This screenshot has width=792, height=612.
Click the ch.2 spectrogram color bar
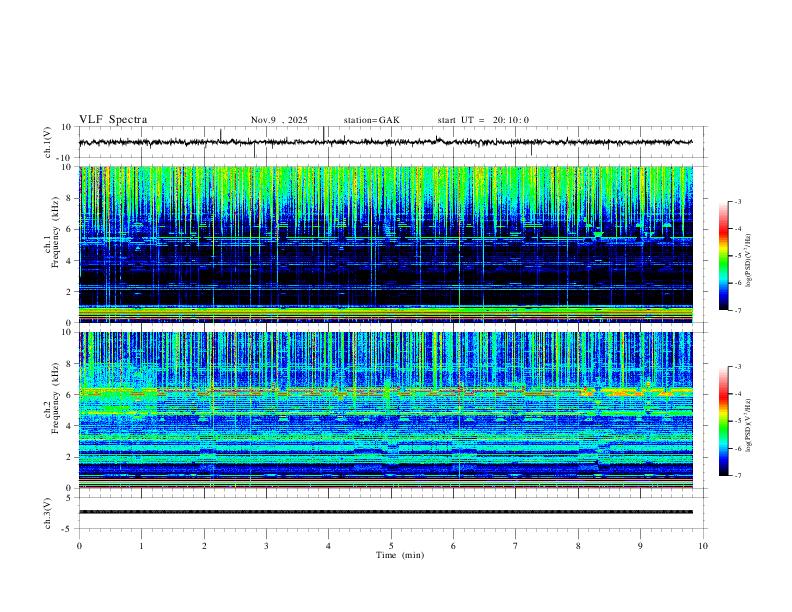(724, 421)
